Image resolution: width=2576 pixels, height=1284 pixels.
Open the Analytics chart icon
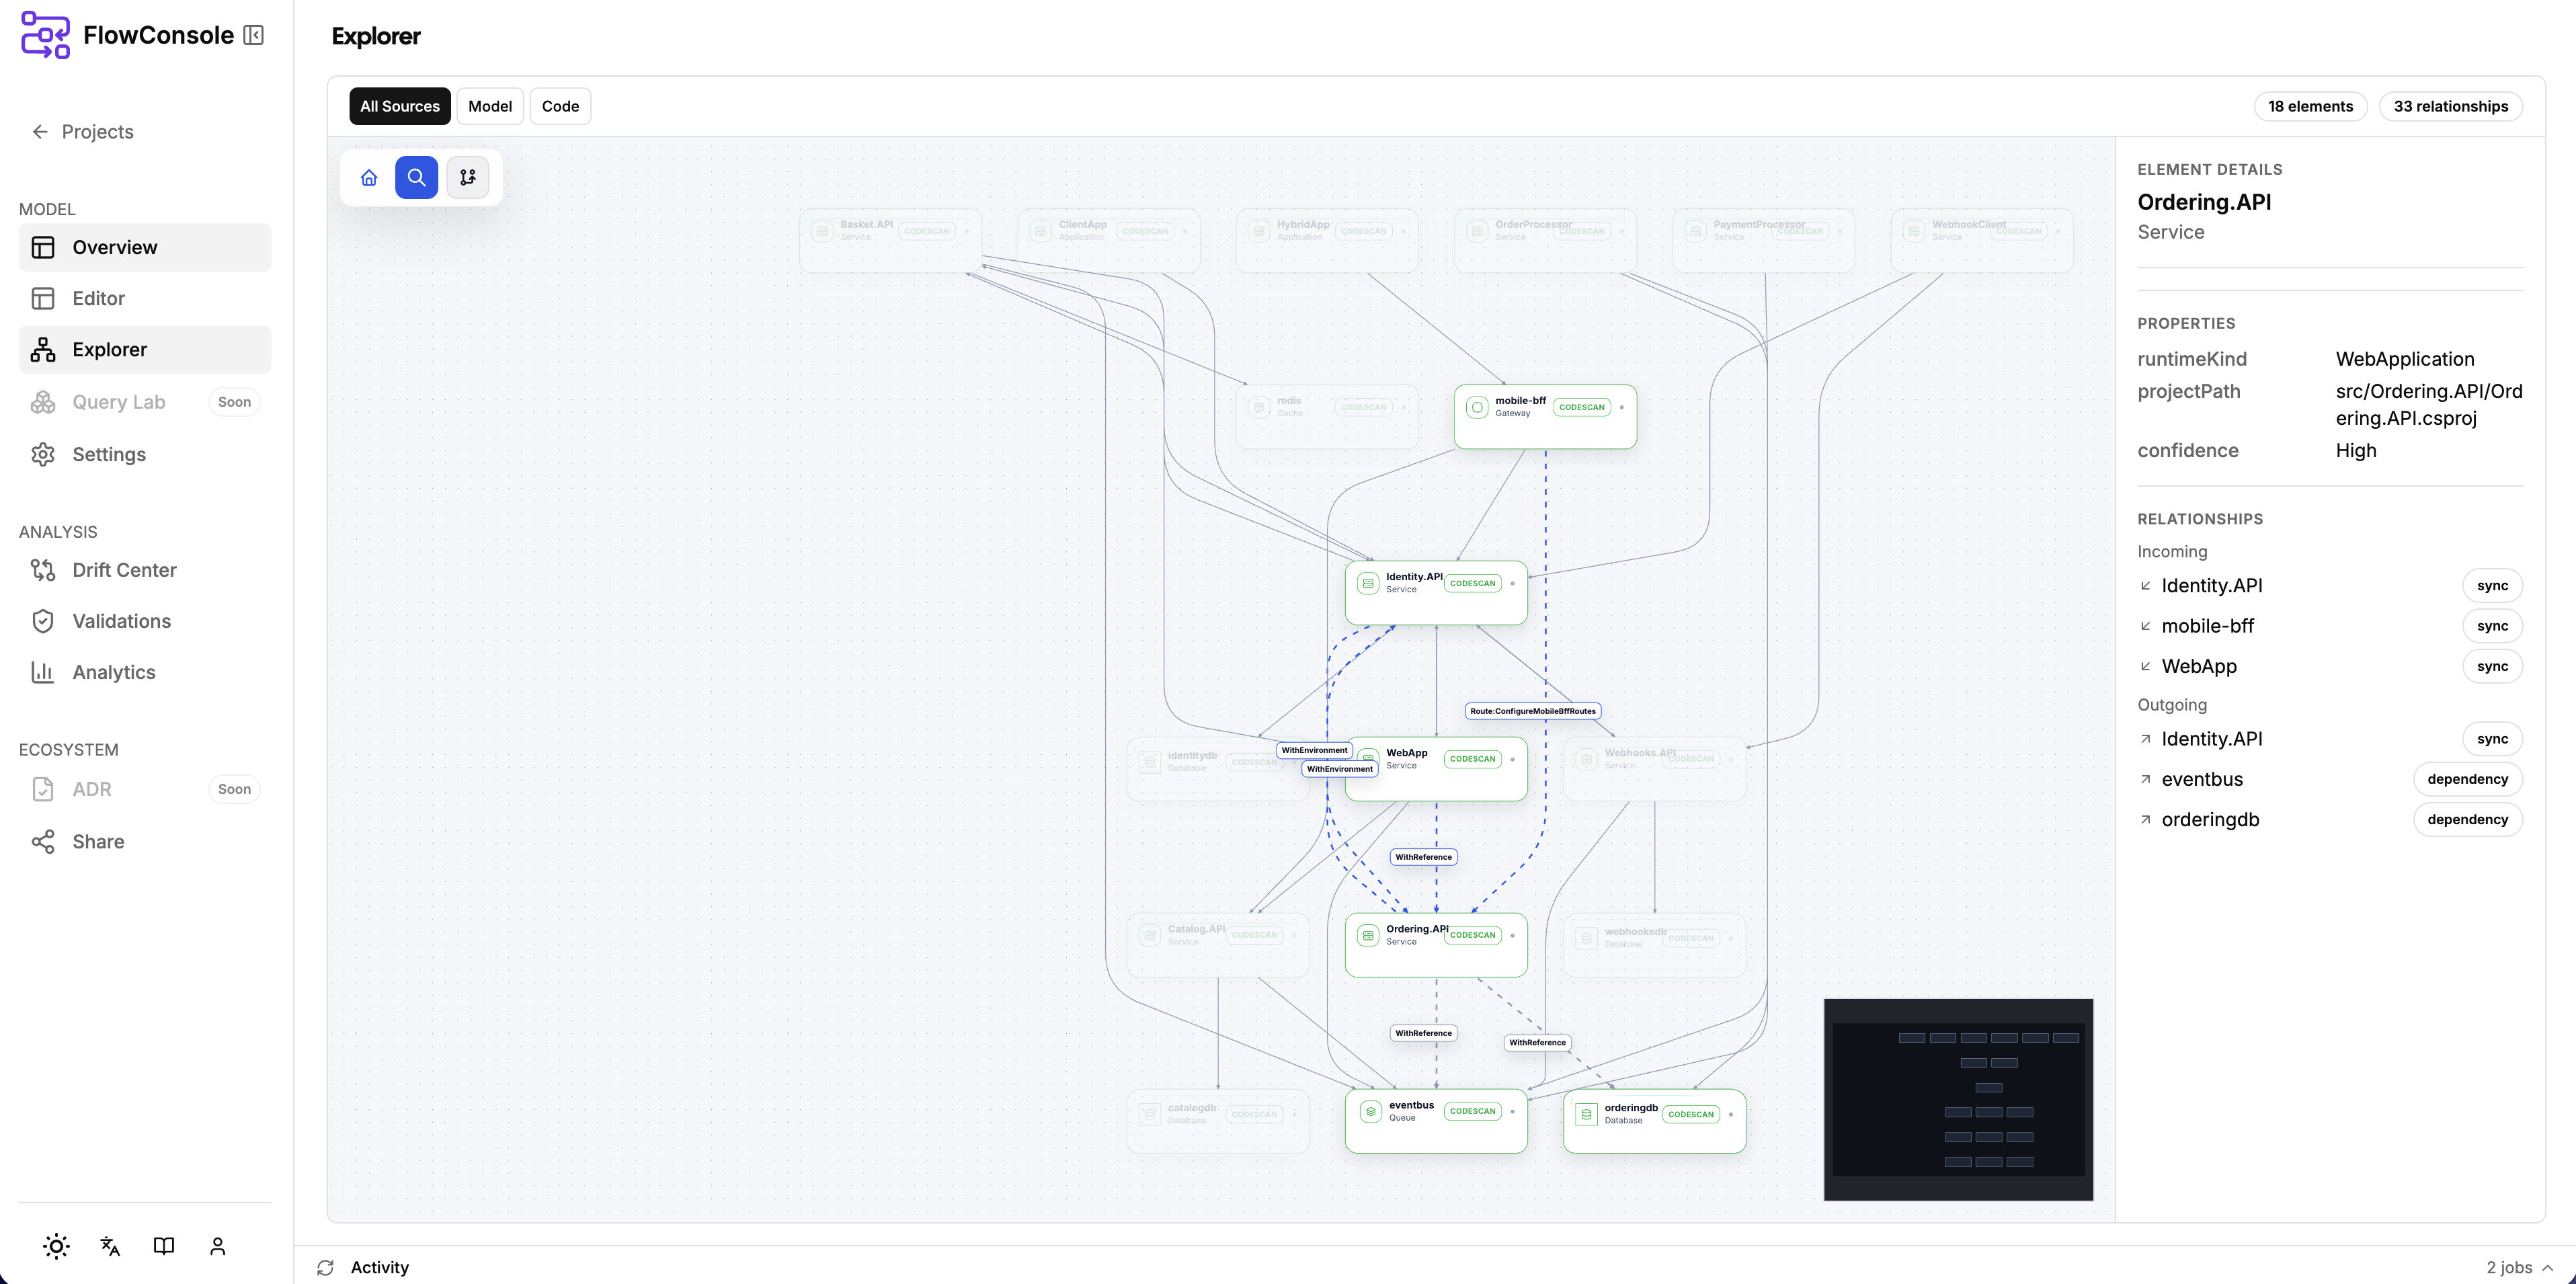coord(43,672)
